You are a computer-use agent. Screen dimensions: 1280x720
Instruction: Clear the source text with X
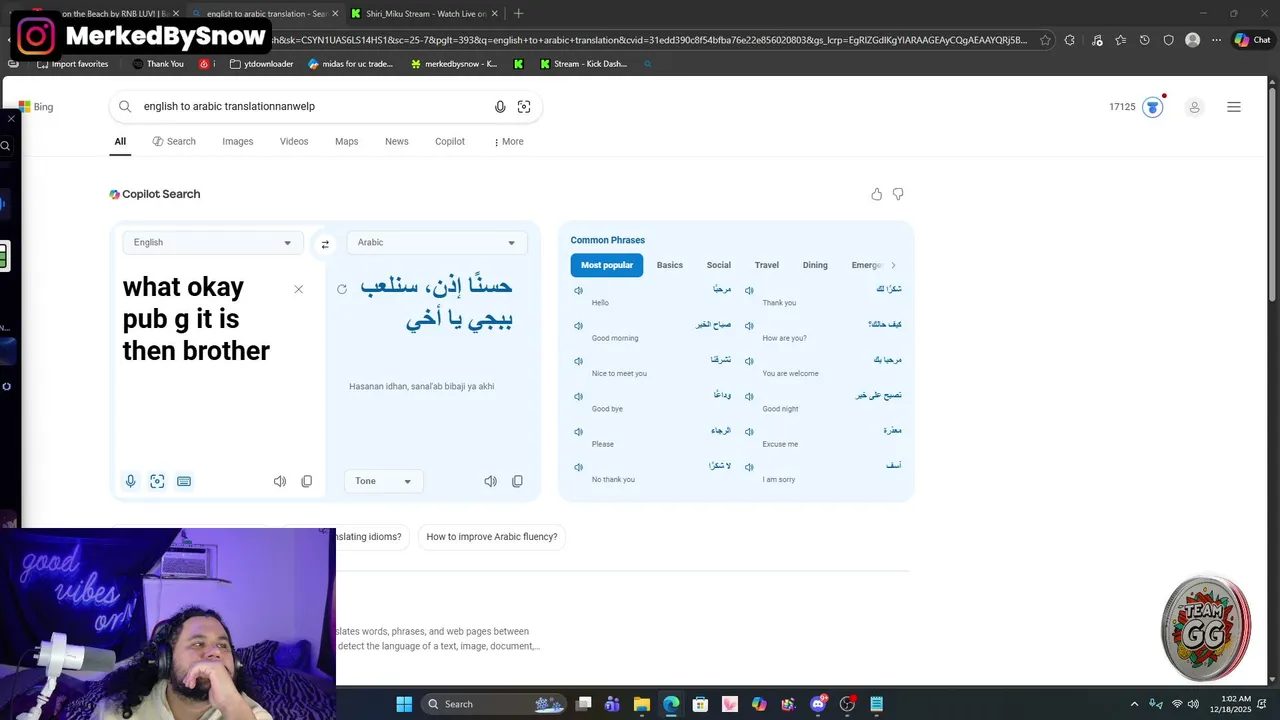[298, 289]
